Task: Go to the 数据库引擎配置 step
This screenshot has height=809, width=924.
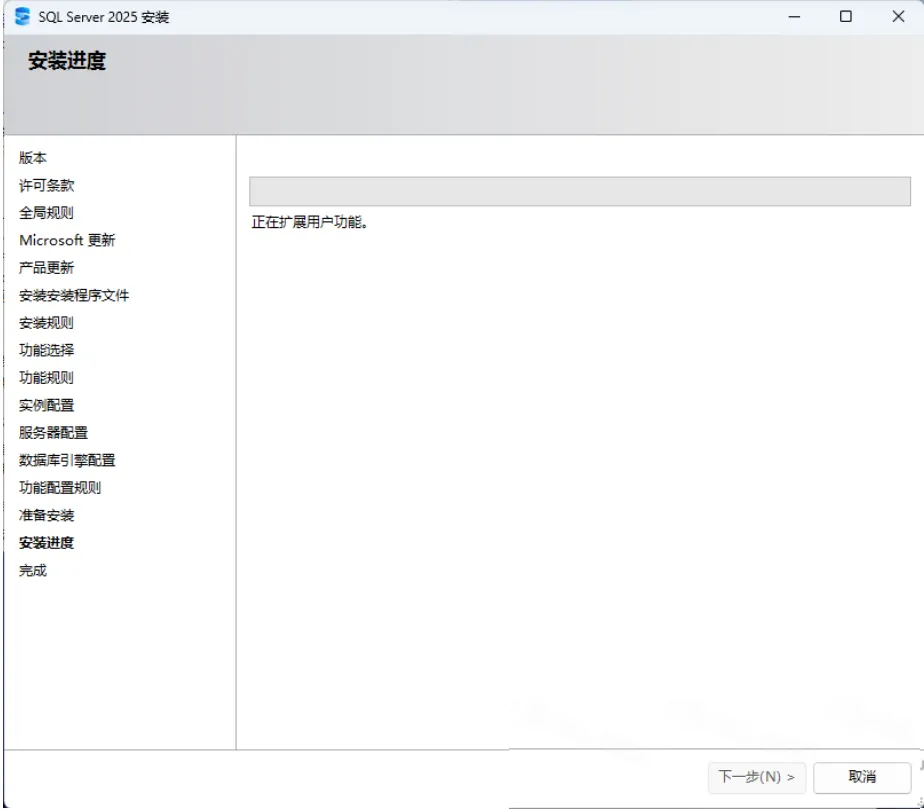Action: (x=67, y=460)
